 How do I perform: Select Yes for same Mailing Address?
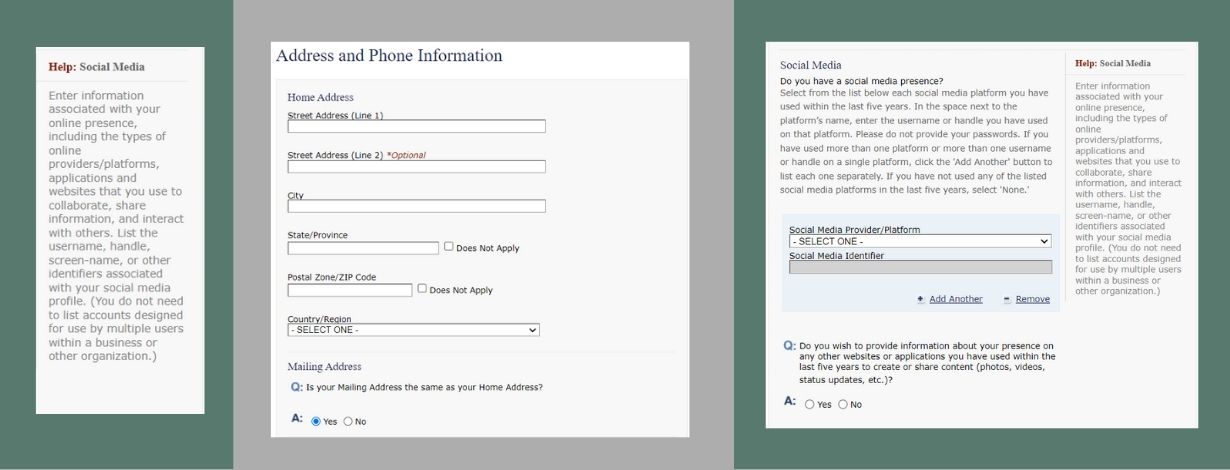coord(316,421)
